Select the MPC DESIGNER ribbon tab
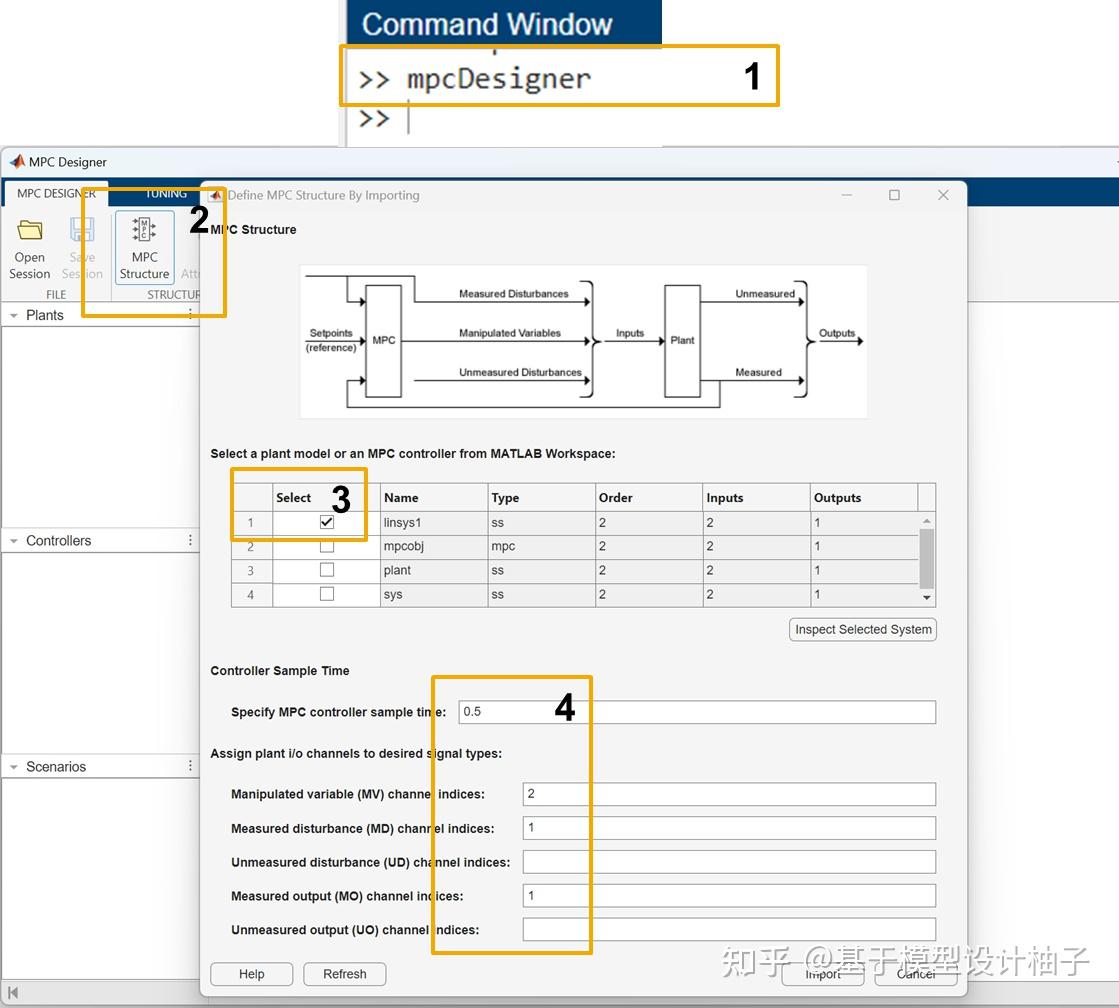The width and height of the screenshot is (1119, 1008). point(54,193)
